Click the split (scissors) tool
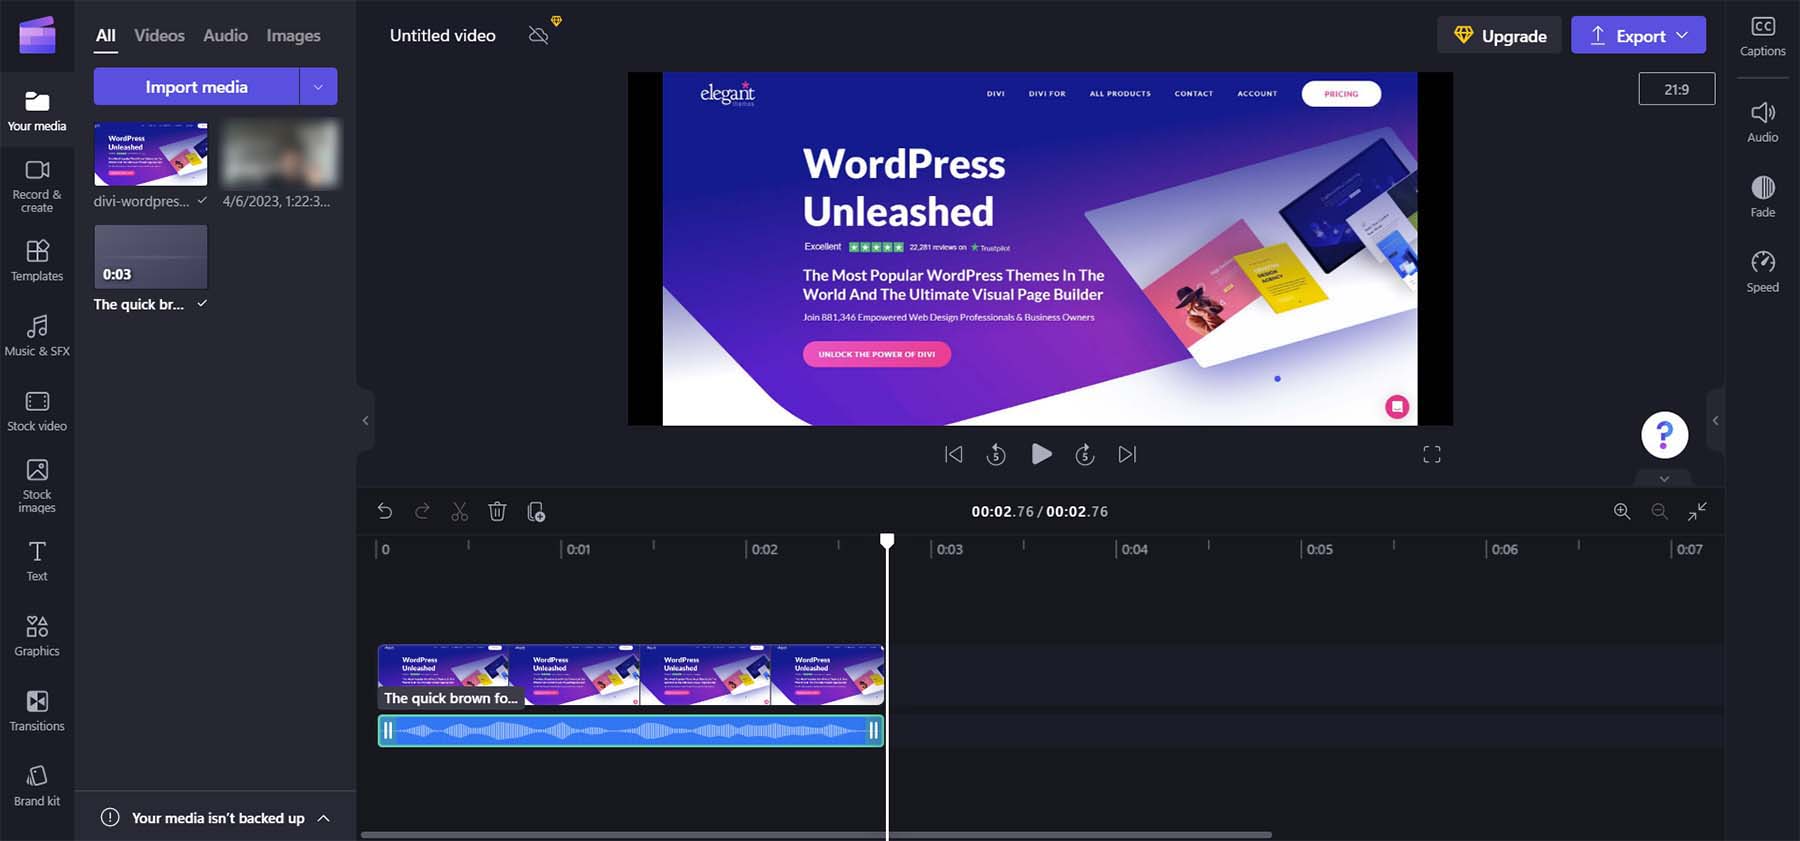This screenshot has width=1800, height=841. (460, 512)
